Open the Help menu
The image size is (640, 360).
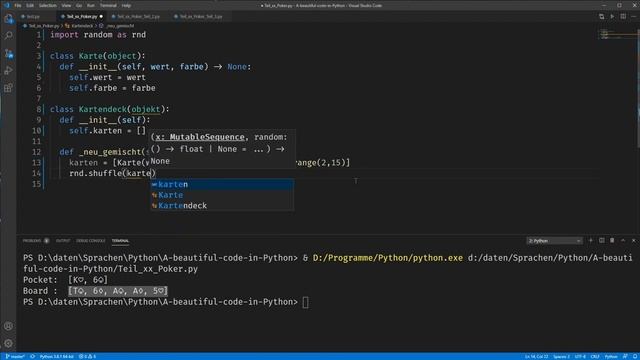click(x=126, y=5)
